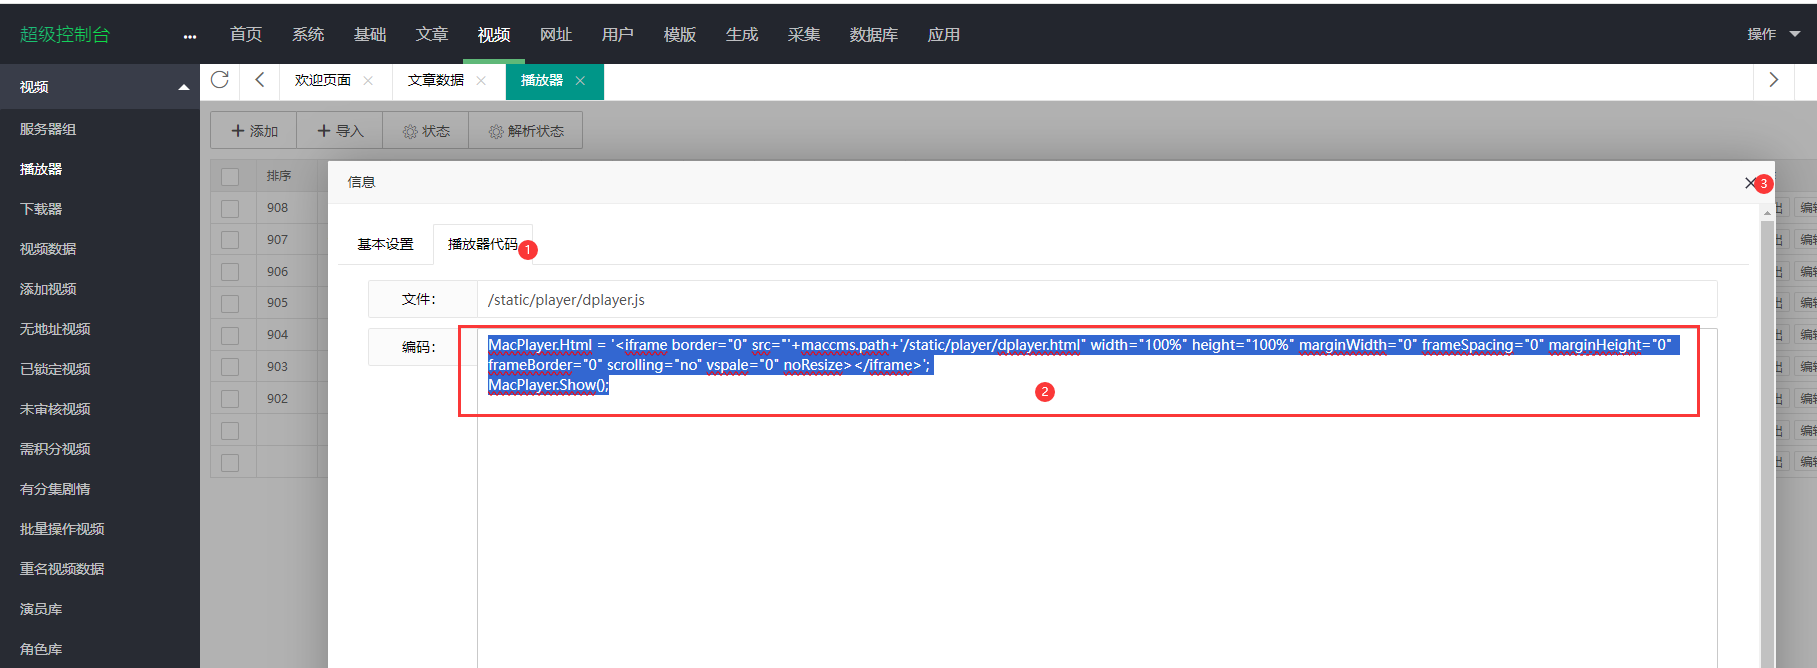Viewport: 1817px width, 668px height.
Task: Click the 文件 path input field
Action: 1096,300
